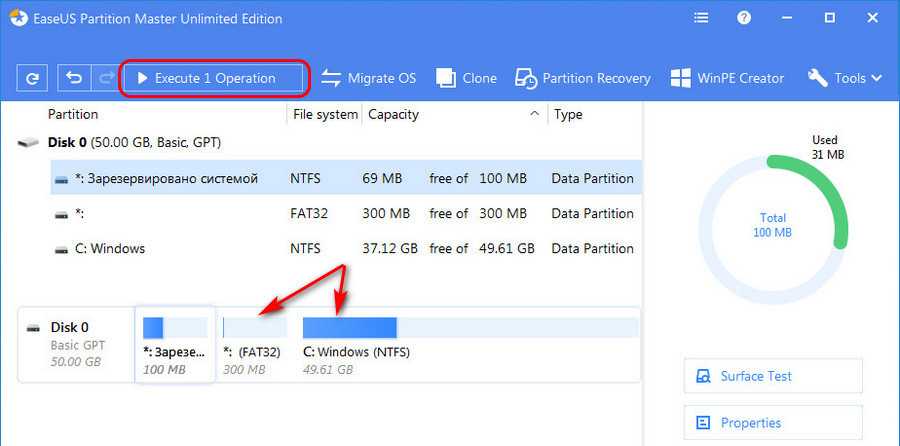Screen dimensions: 900x446
Task: Undo the last pending operation
Action: coord(74,78)
